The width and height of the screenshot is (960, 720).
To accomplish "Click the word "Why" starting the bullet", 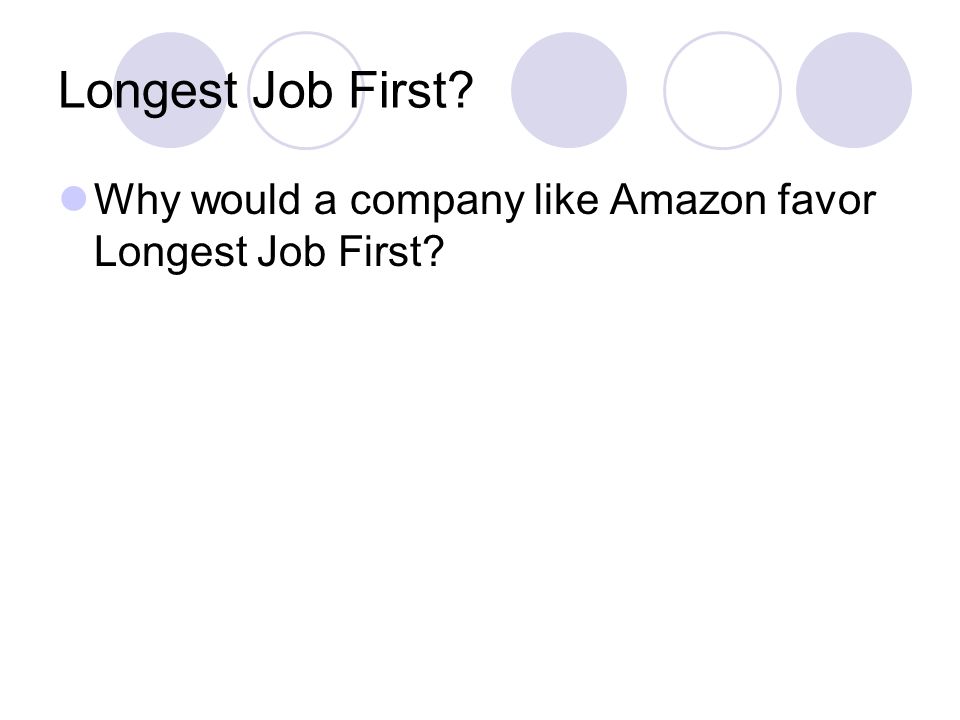I will point(137,202).
